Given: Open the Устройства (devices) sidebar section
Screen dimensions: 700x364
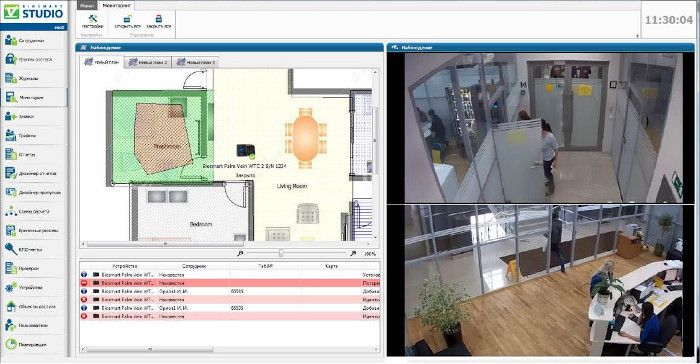Looking at the screenshot, I should coord(34,287).
